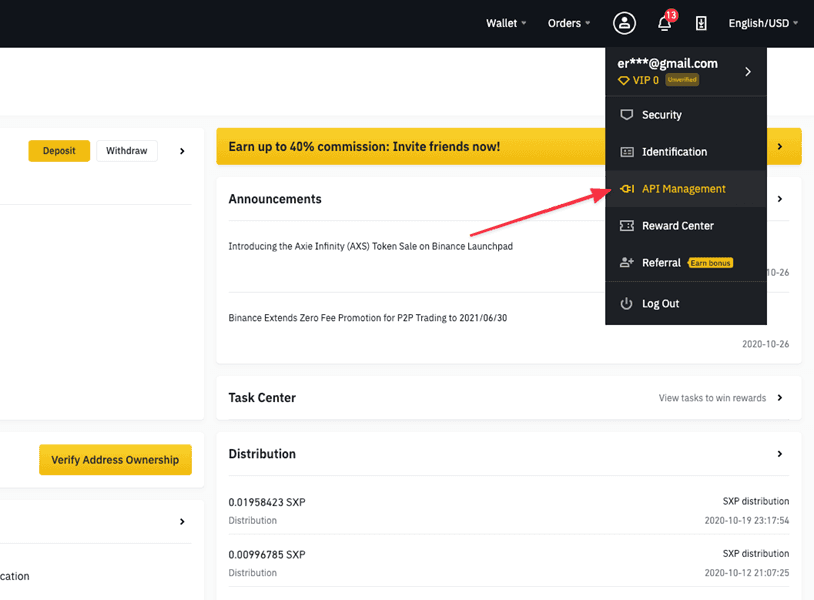
Task: Open the user profile icon menu
Action: (x=624, y=23)
